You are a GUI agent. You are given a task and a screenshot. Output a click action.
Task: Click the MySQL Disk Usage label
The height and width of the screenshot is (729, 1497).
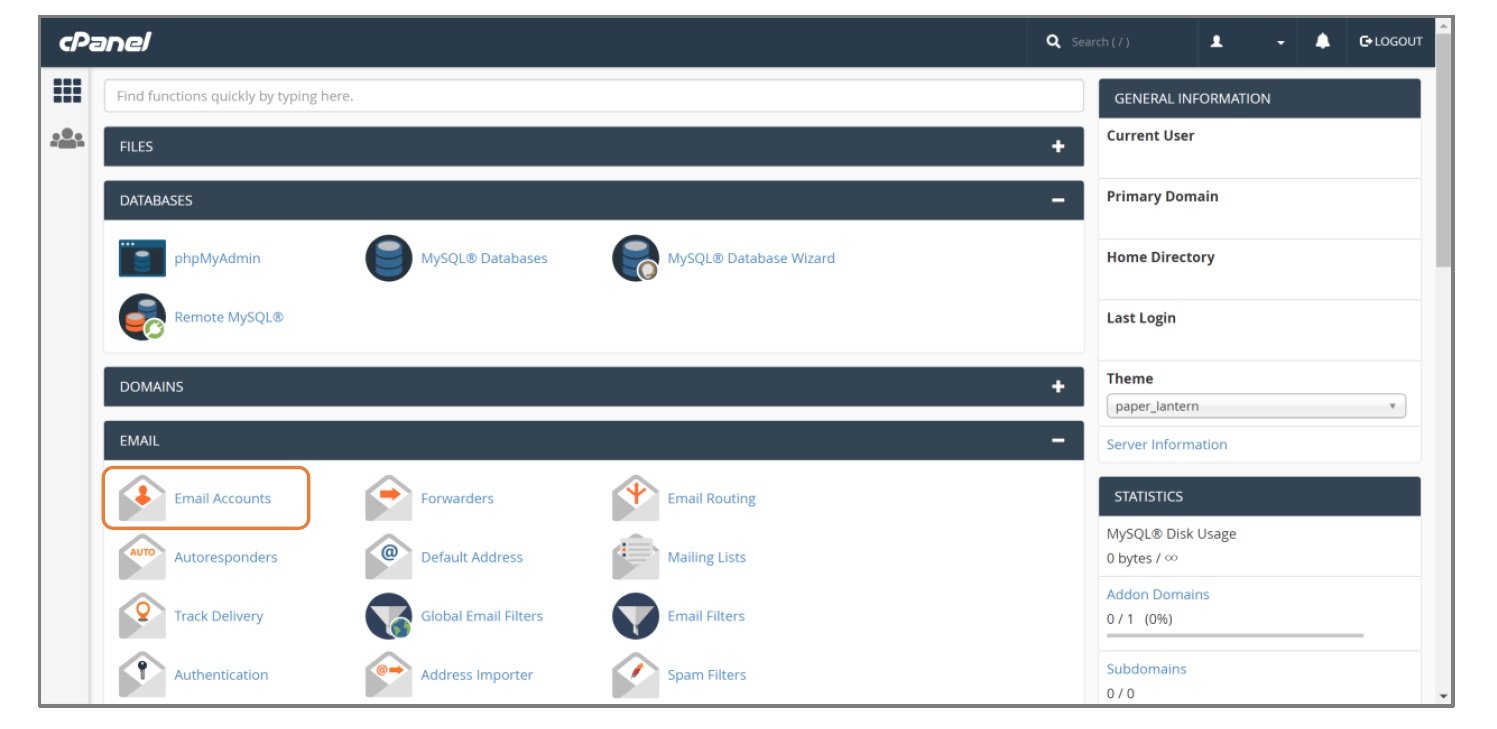(1171, 534)
